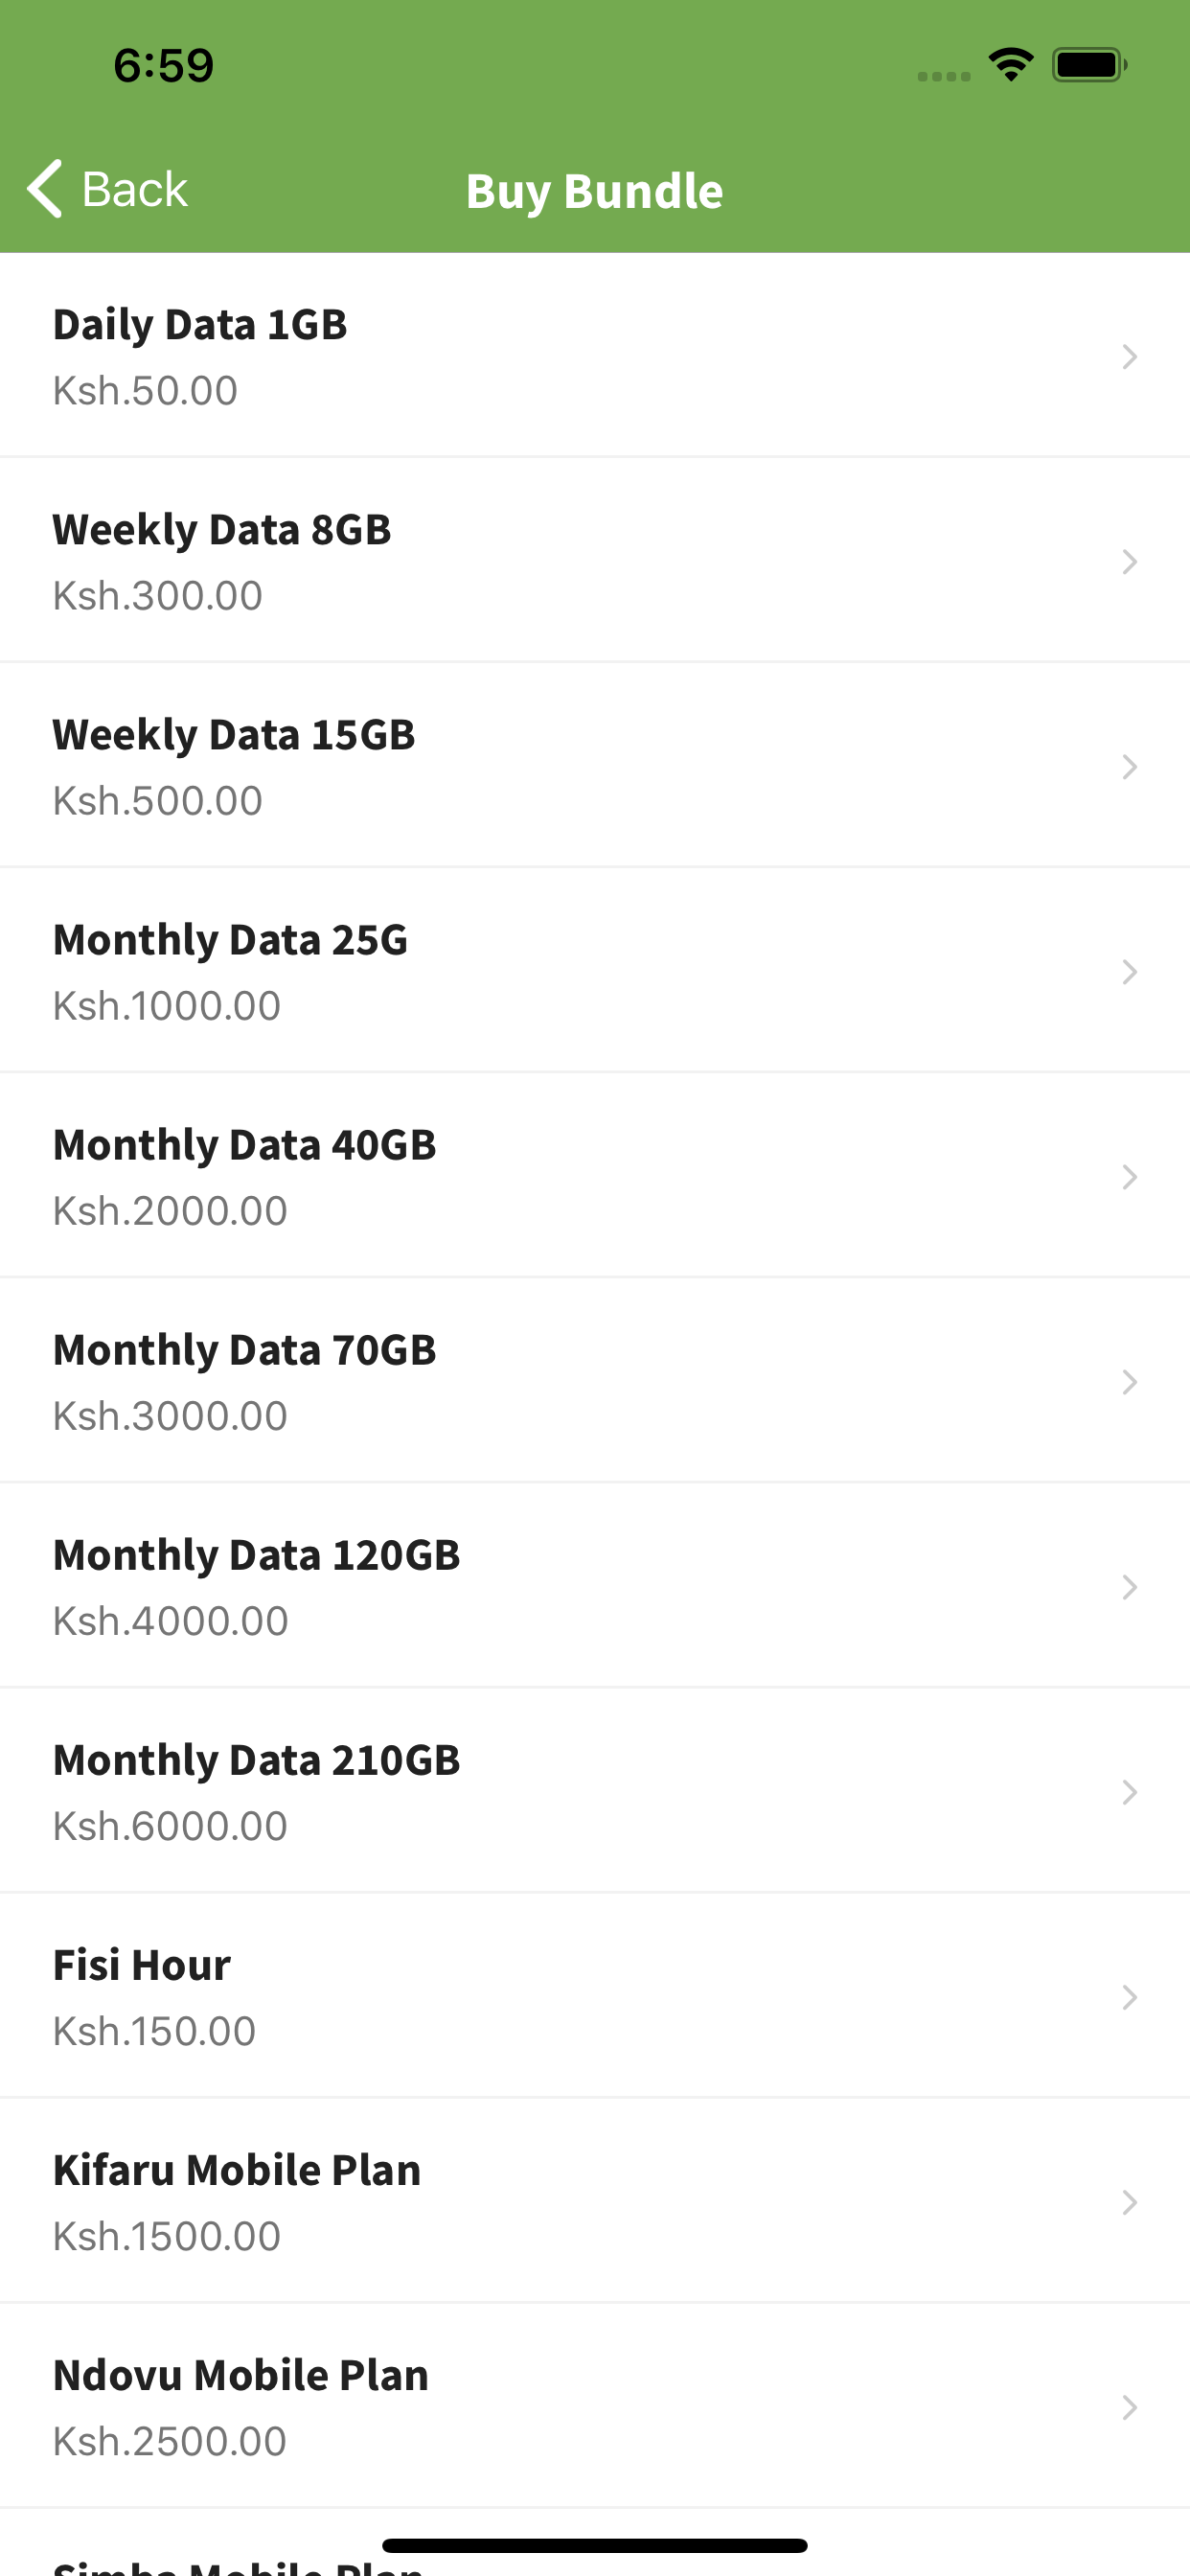
Task: Open the Daily Data 1GB chevron
Action: (x=1129, y=357)
